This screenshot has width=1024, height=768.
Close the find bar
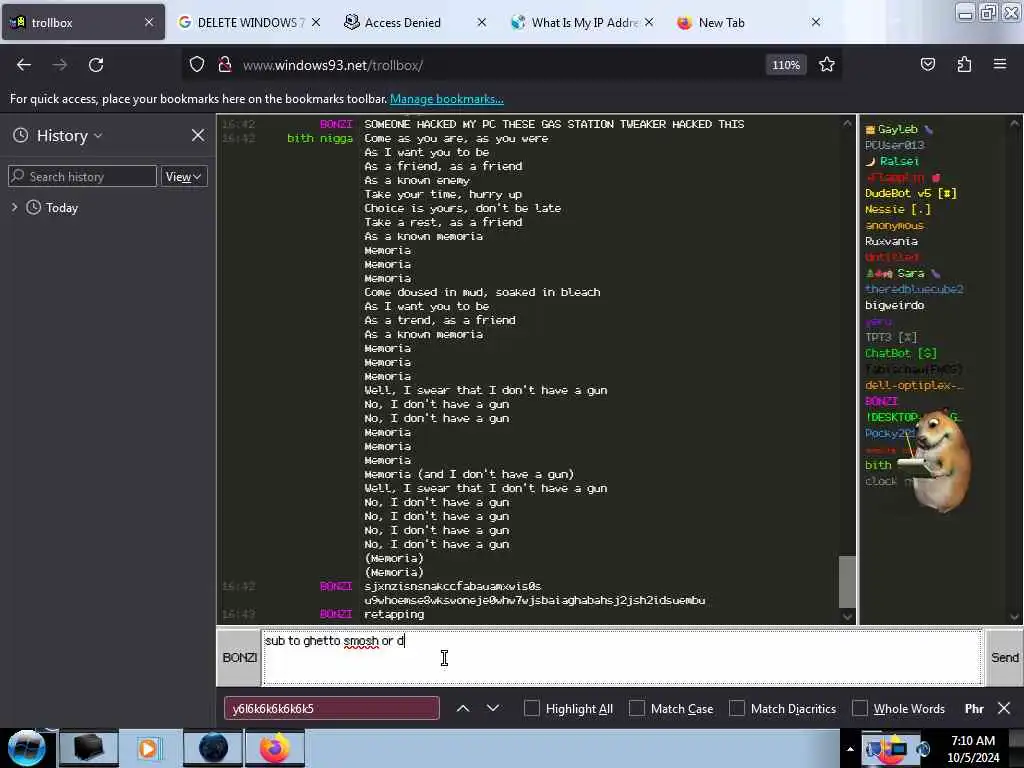pos(1004,708)
